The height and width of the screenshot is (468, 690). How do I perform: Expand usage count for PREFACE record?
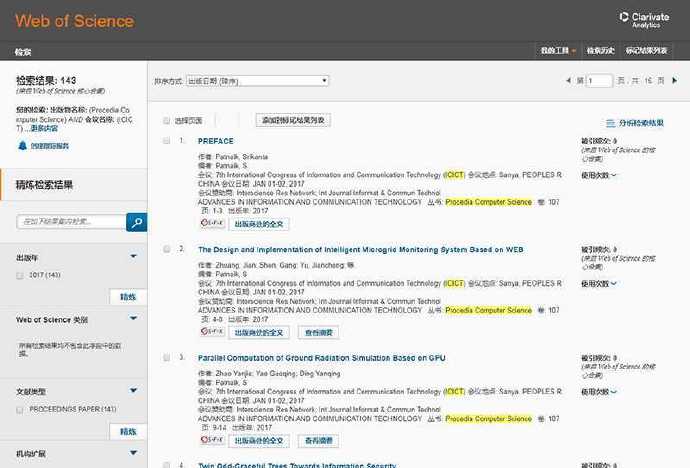click(x=598, y=175)
